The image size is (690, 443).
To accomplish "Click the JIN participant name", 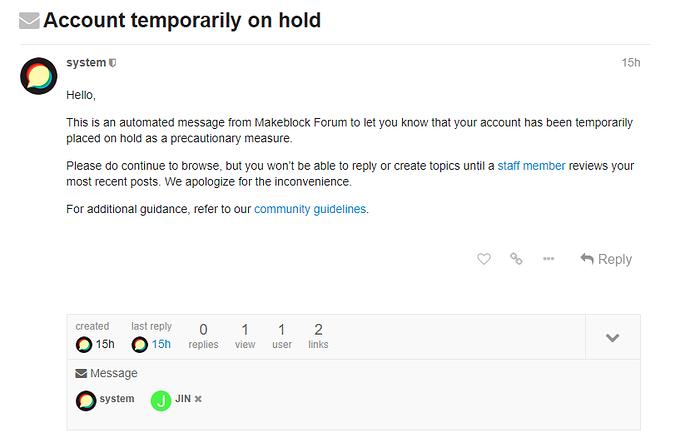I will click(183, 399).
